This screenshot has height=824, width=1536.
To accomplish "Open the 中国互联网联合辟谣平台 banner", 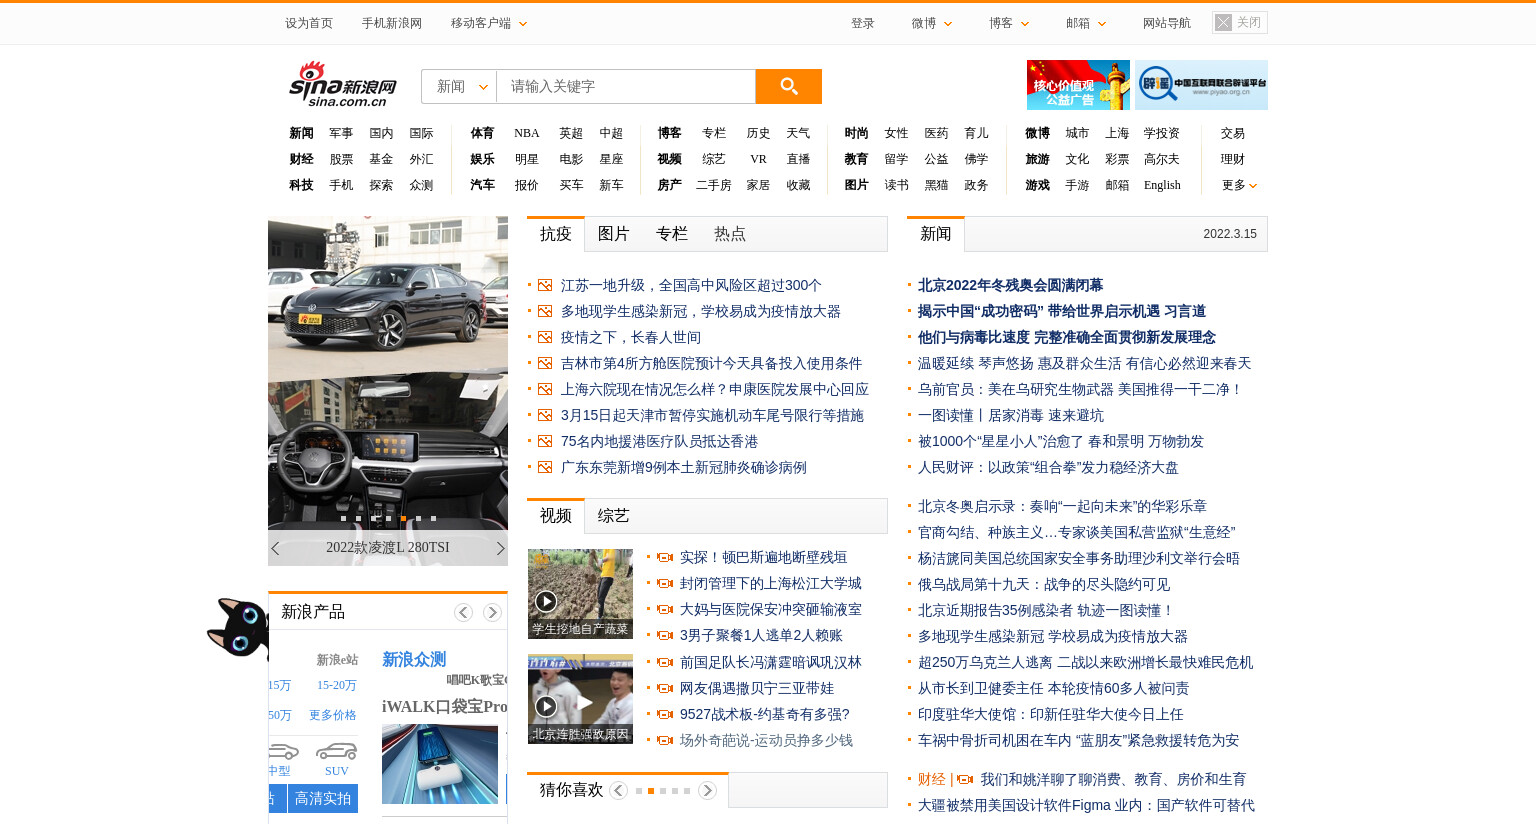I will [1202, 85].
